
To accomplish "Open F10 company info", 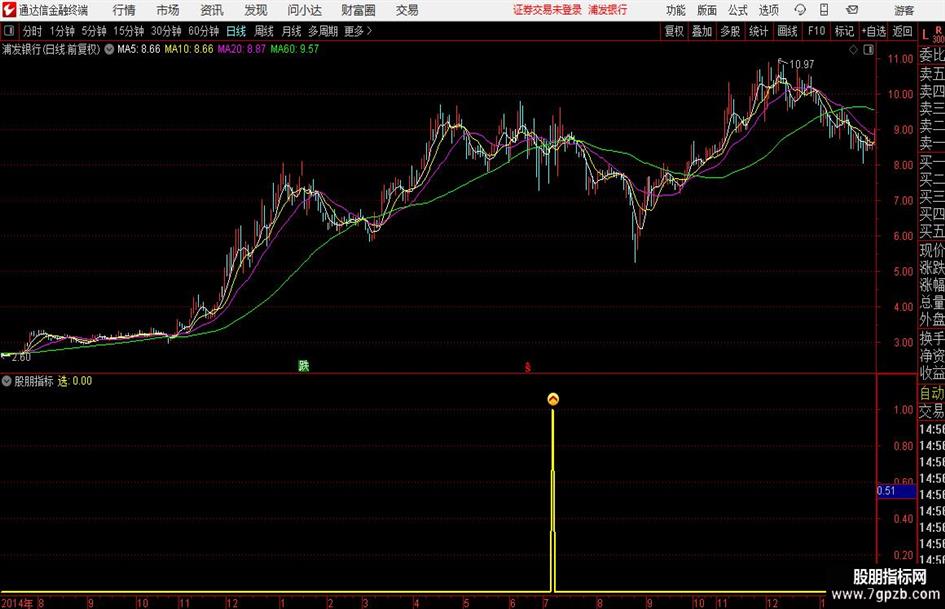I will [817, 31].
